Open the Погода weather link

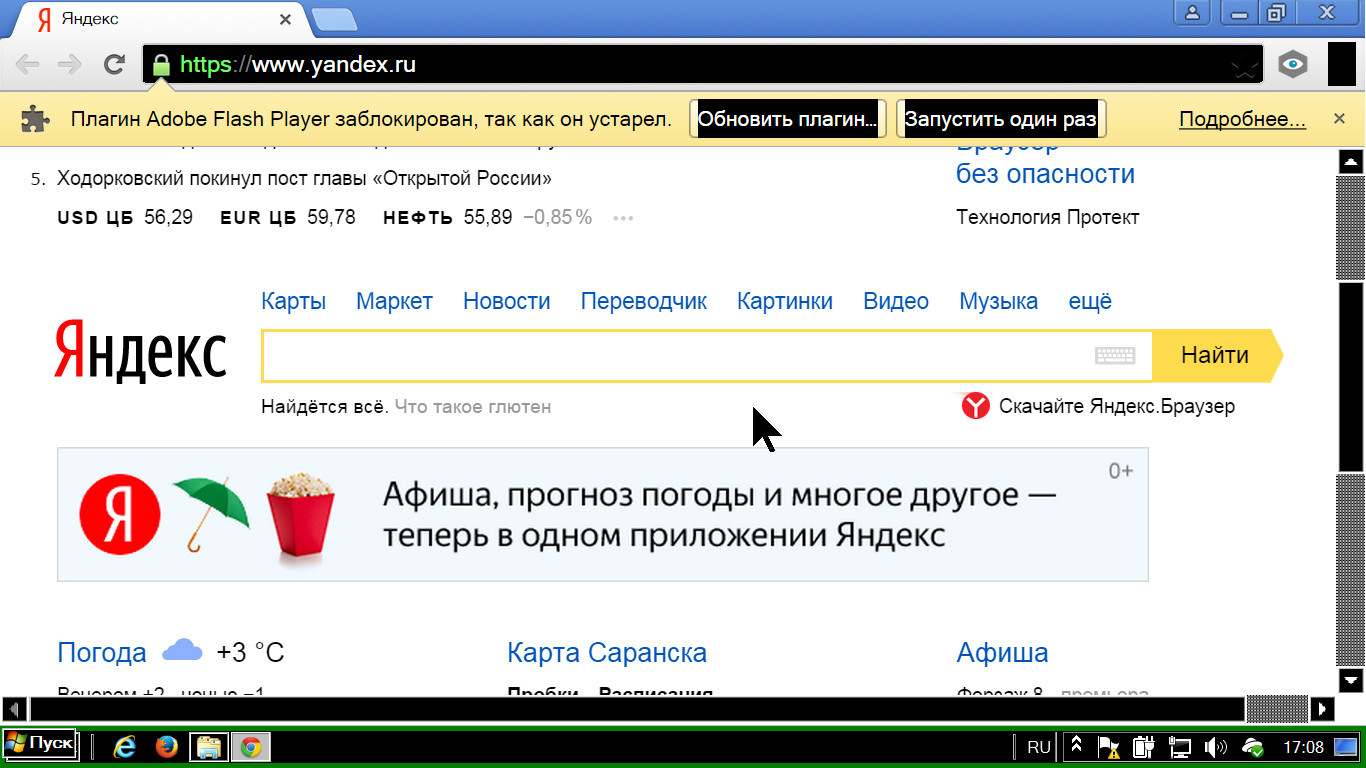[x=102, y=653]
